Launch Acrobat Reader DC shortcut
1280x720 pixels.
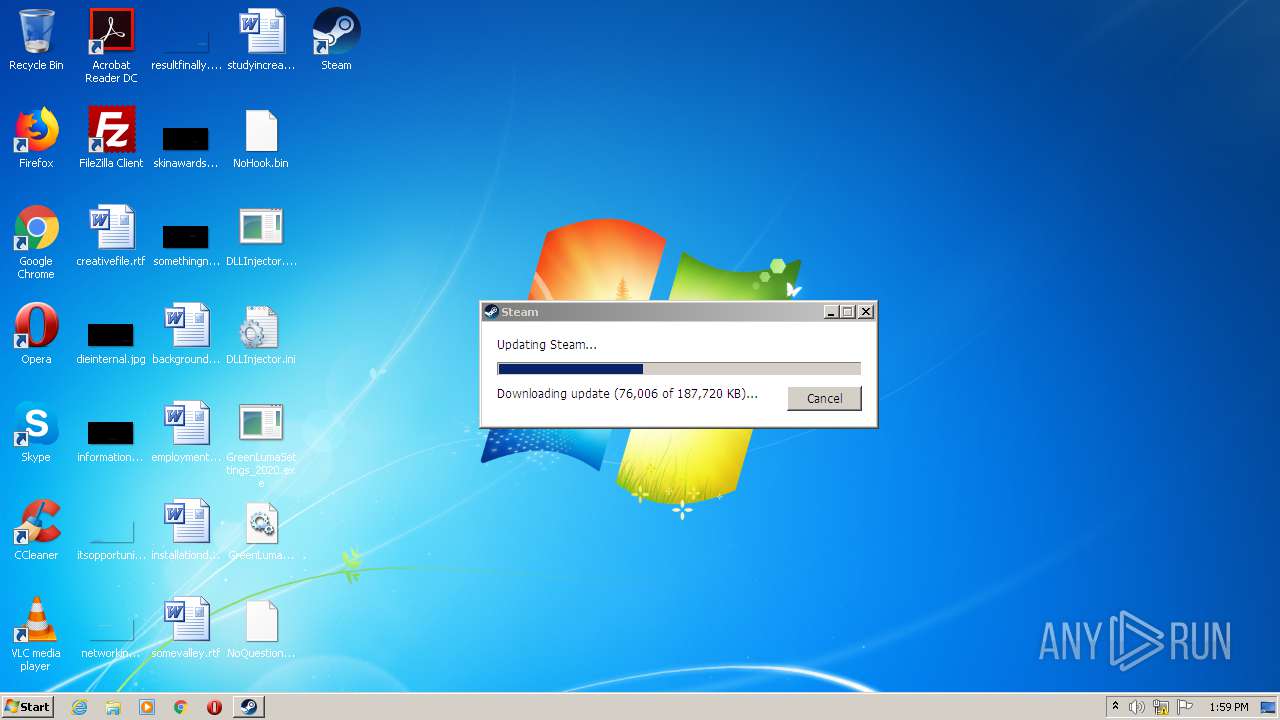111,47
